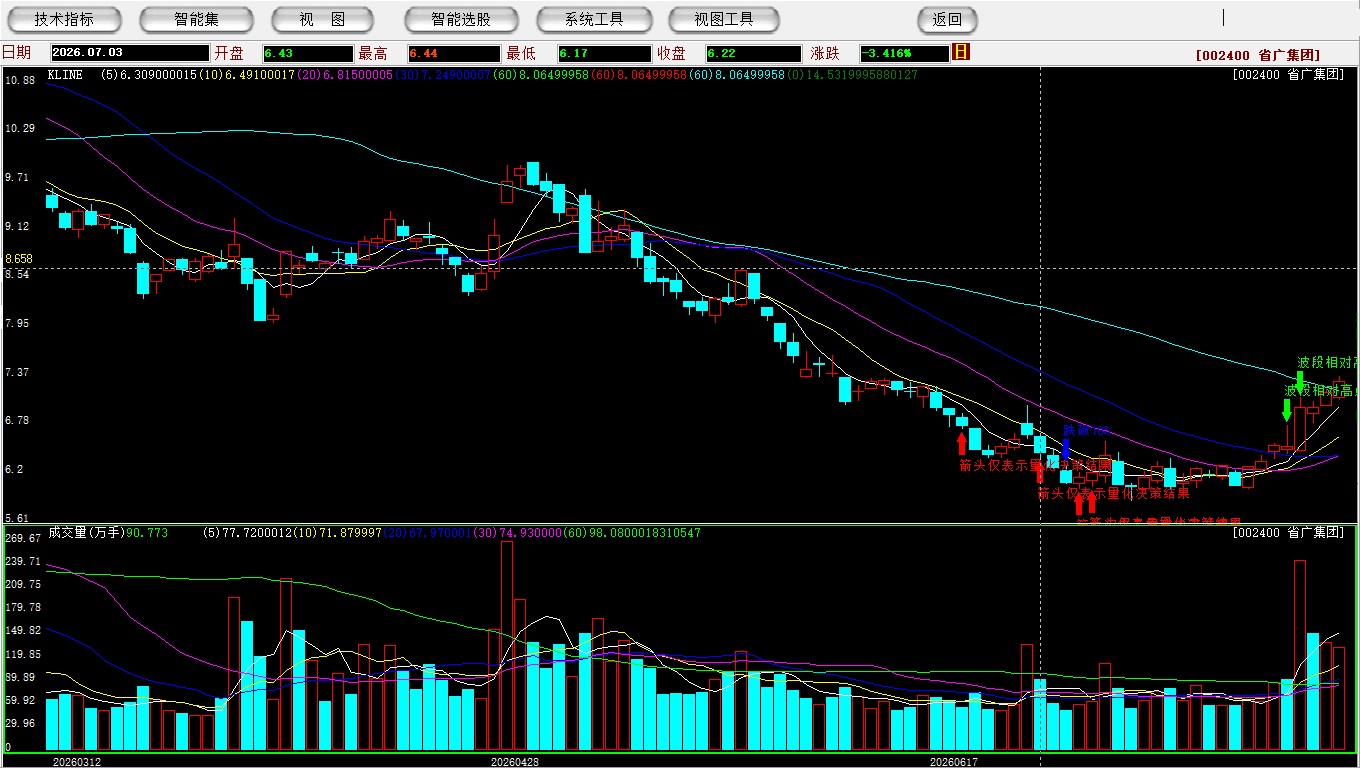Click the KLINE indicator label
Viewport: 1360px width, 768px height.
tap(65, 74)
